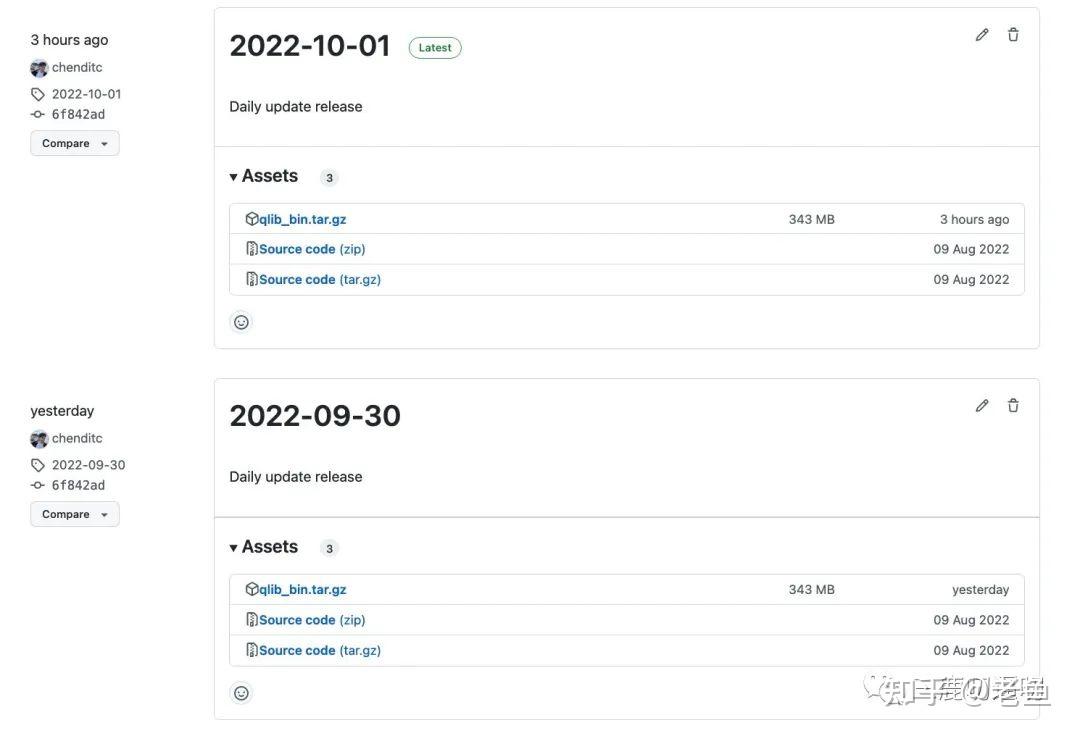Click chenditc avatar beside the 2022-09-30 release
1080x736 pixels.
pyautogui.click(x=39, y=439)
